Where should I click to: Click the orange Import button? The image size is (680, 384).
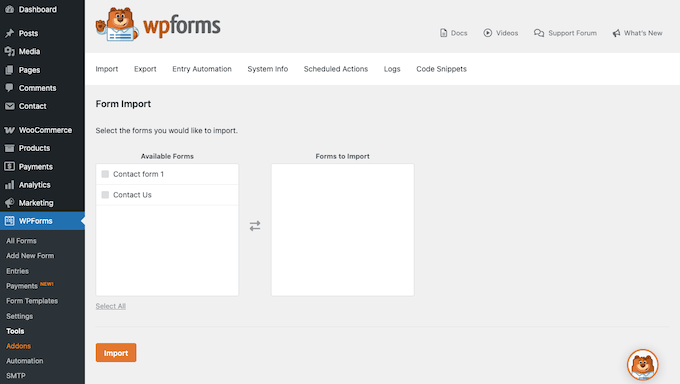pos(116,353)
